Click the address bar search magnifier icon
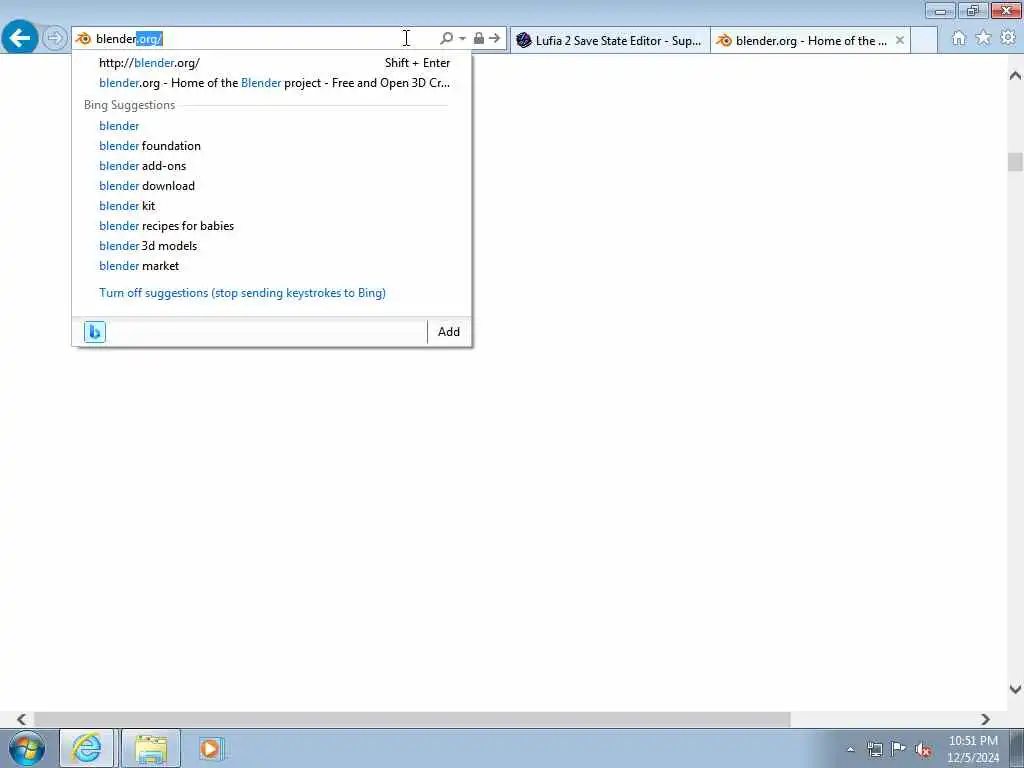Image resolution: width=1024 pixels, height=768 pixels. click(x=447, y=39)
